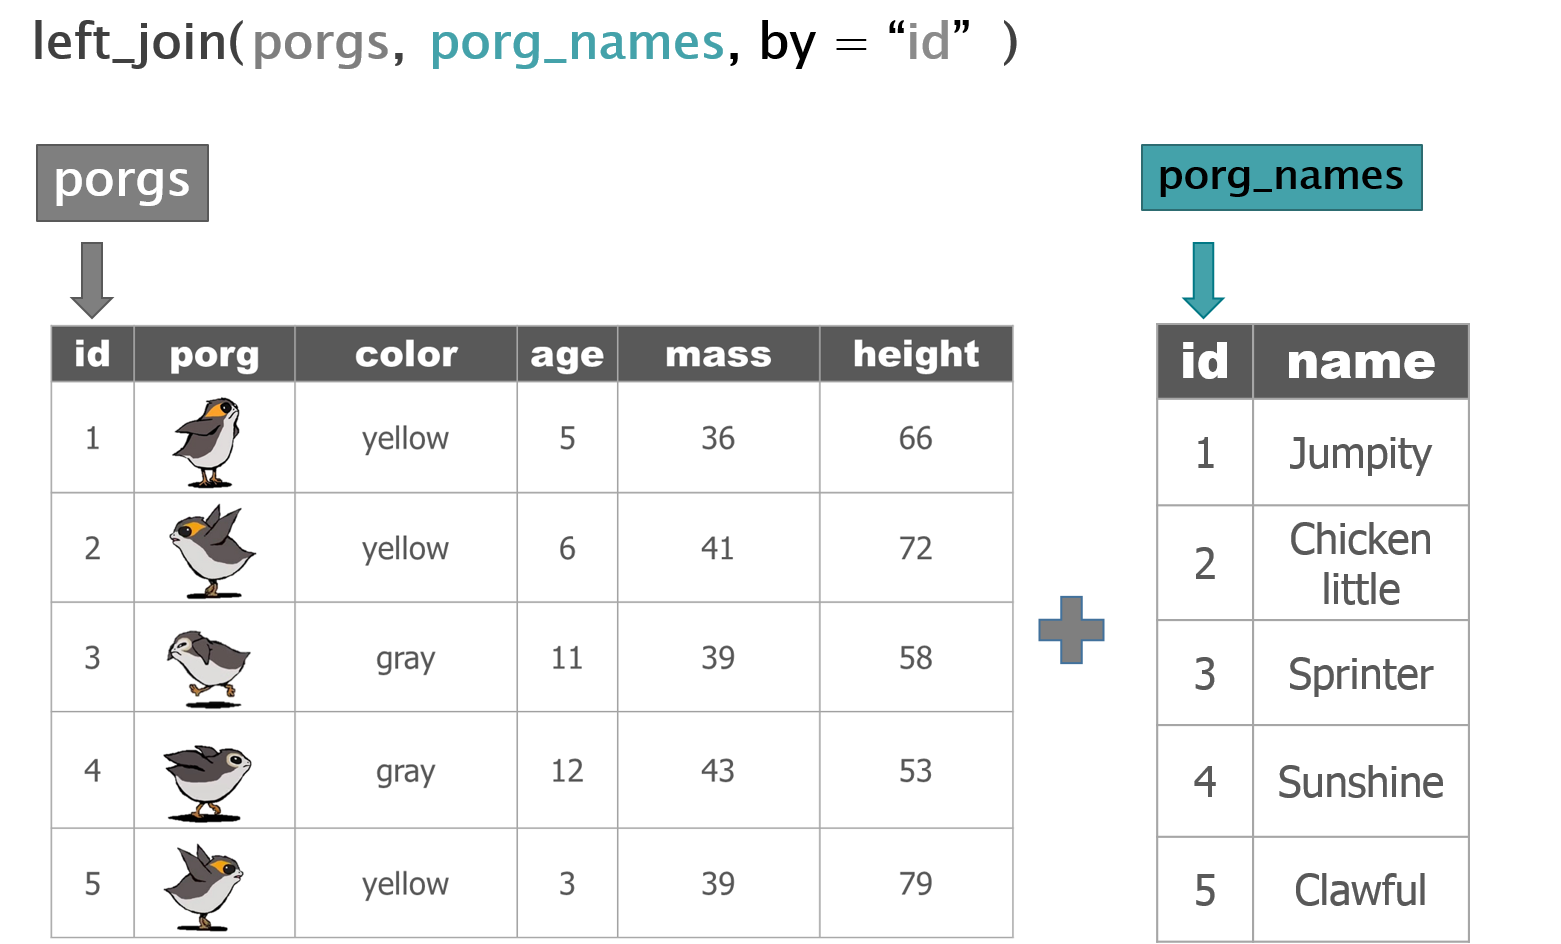Click the mass column header
The image size is (1561, 944).
(718, 354)
